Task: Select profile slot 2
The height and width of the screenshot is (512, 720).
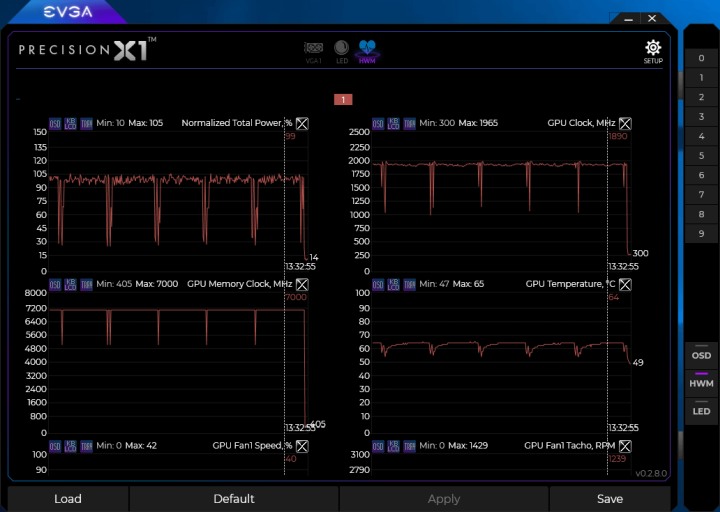Action: (x=701, y=97)
